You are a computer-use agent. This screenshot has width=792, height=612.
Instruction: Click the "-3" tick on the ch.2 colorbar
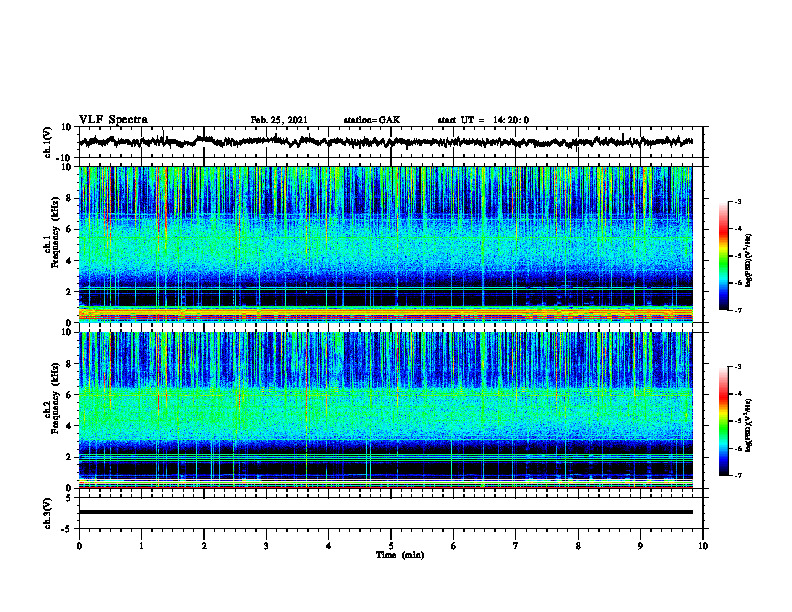737,367
